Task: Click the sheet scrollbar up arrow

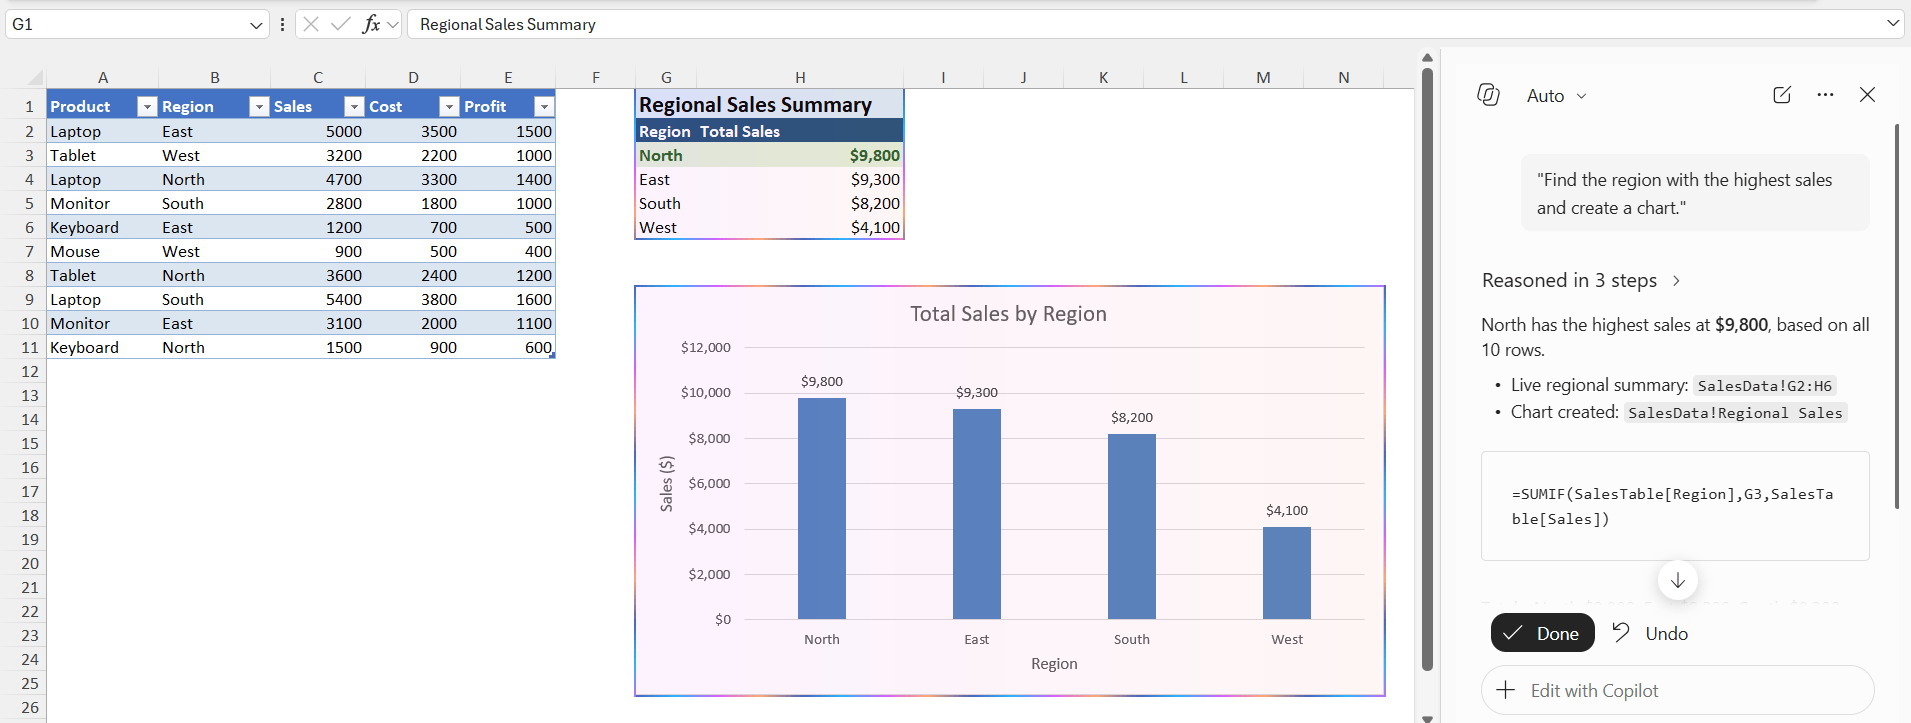Action: (1427, 57)
